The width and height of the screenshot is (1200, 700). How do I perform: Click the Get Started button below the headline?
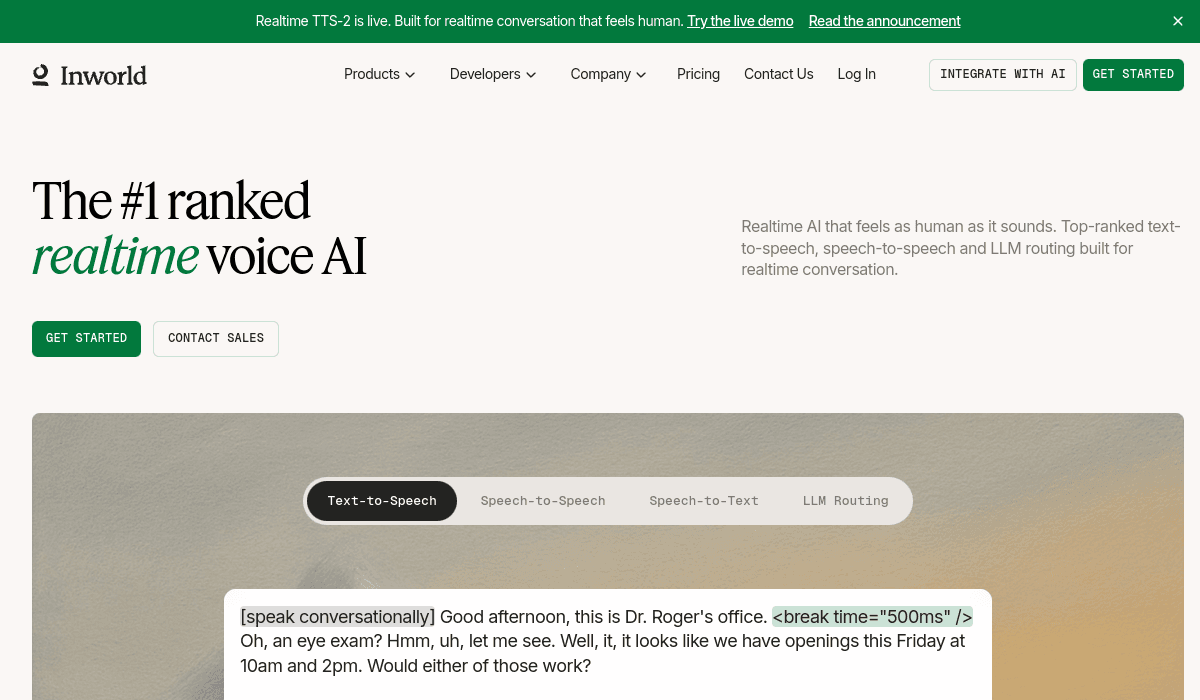[86, 339]
